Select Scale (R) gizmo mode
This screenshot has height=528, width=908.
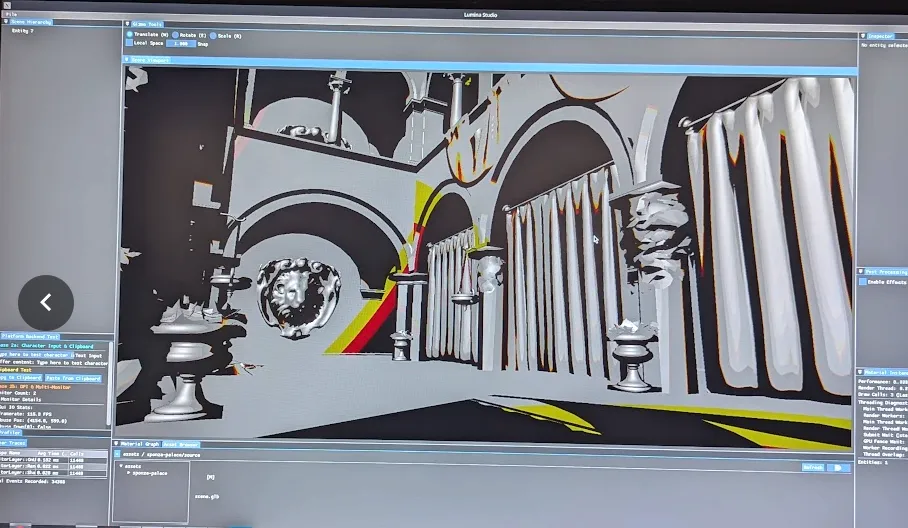click(213, 36)
